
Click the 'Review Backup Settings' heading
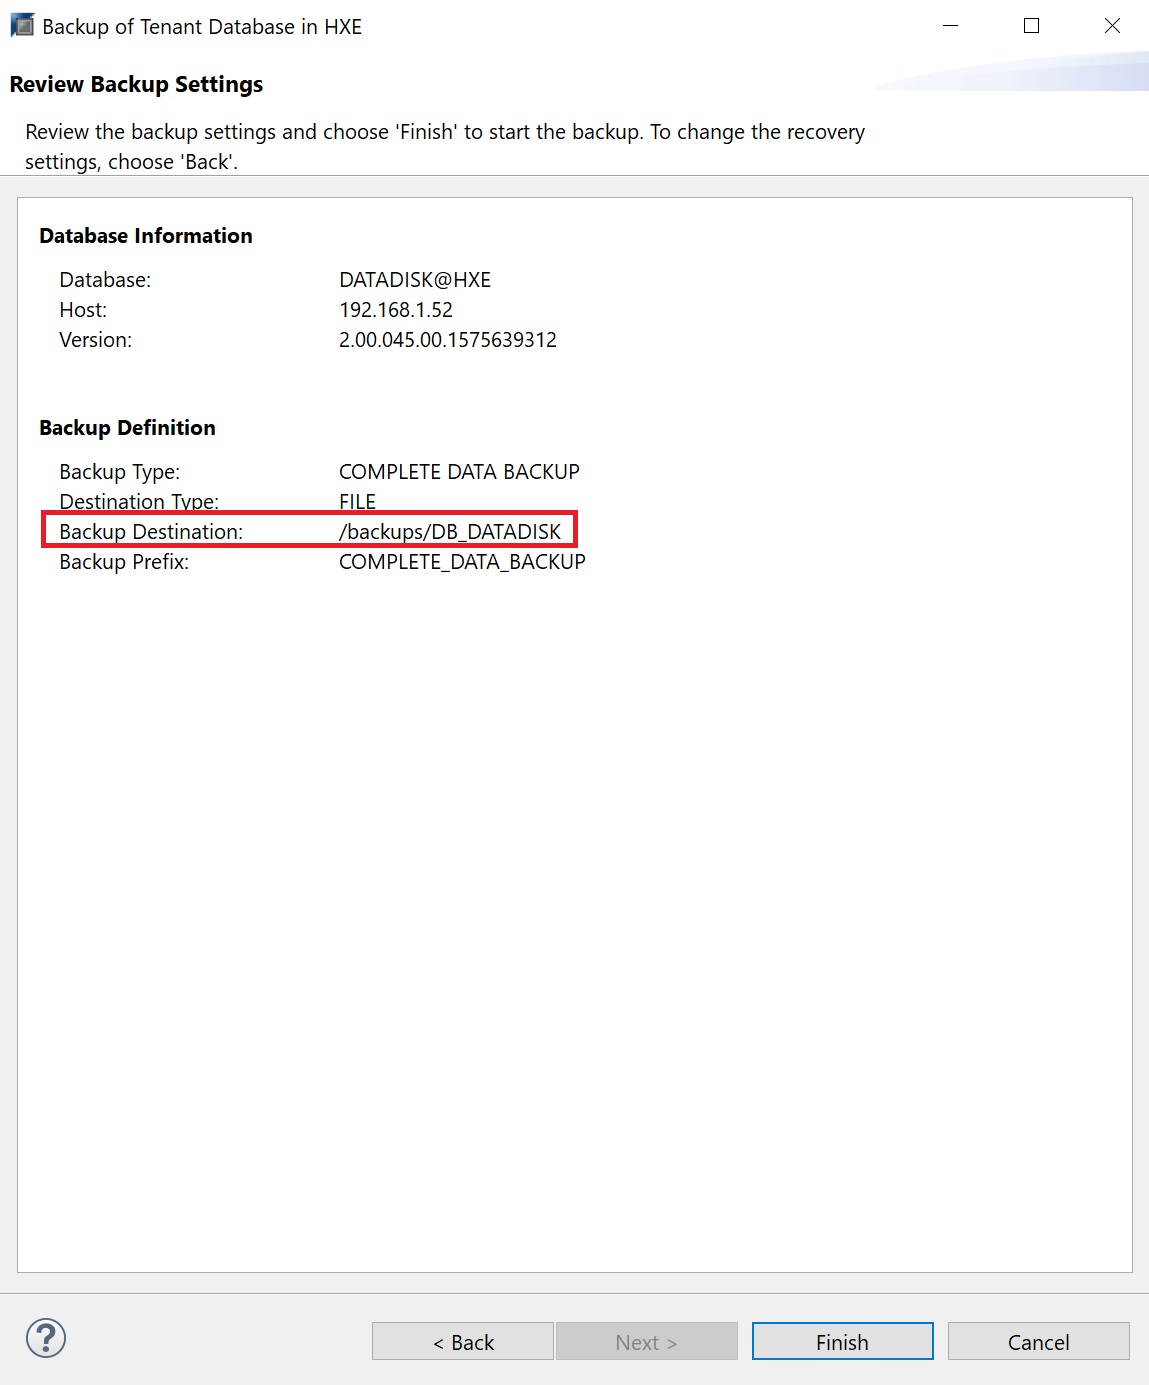click(x=136, y=84)
